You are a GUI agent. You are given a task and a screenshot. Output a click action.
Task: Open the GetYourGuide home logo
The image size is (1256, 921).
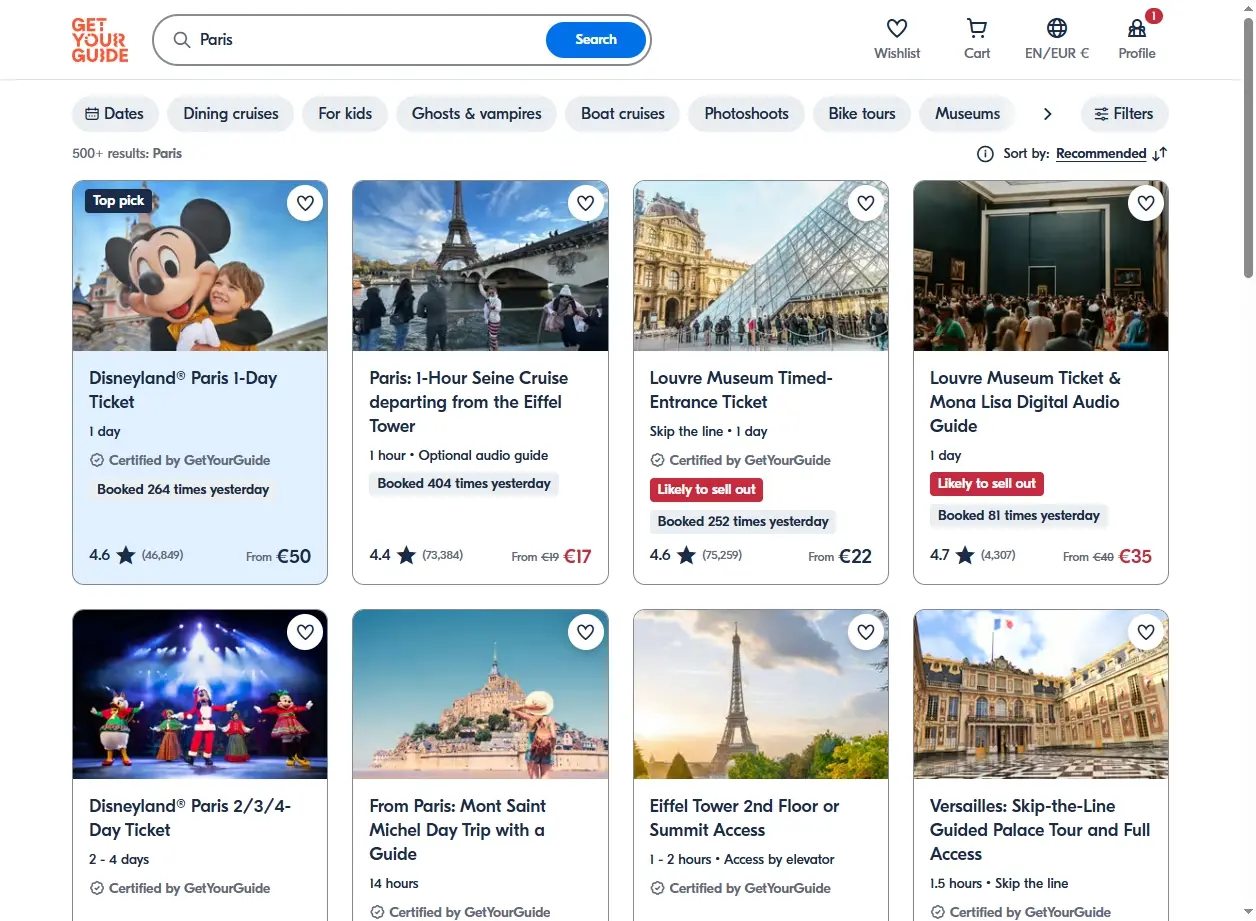click(100, 40)
